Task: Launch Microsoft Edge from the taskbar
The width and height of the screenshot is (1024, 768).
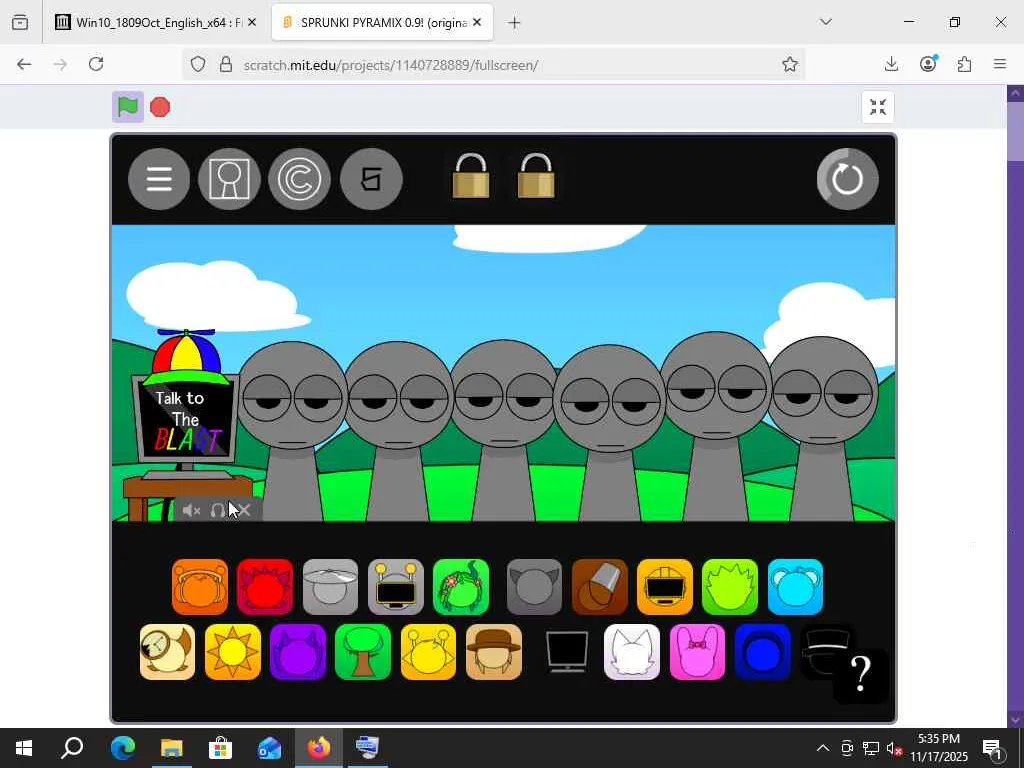Action: pos(122,748)
